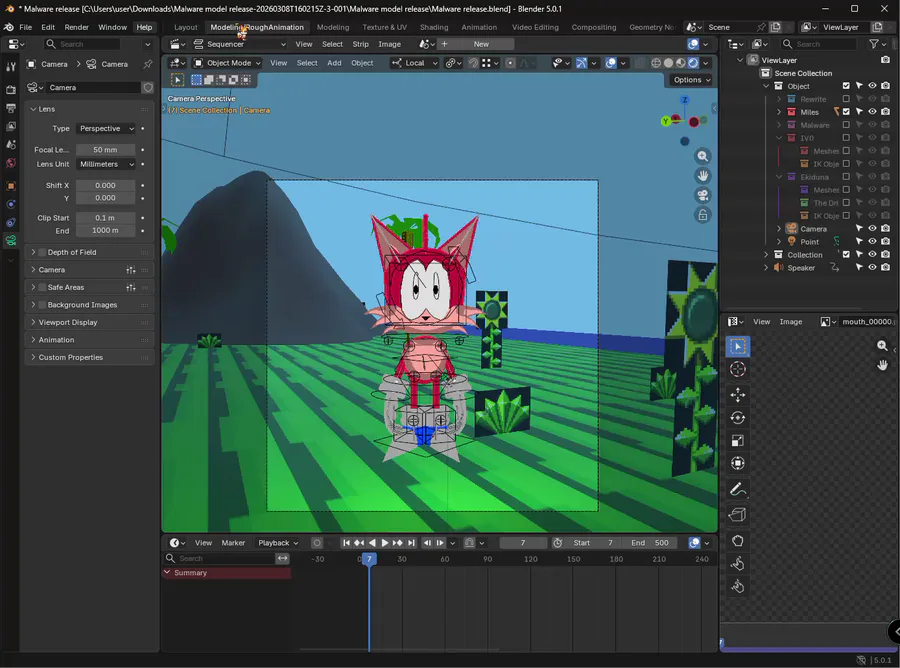Click the lock camera to view icon
This screenshot has width=900, height=668.
703,215
